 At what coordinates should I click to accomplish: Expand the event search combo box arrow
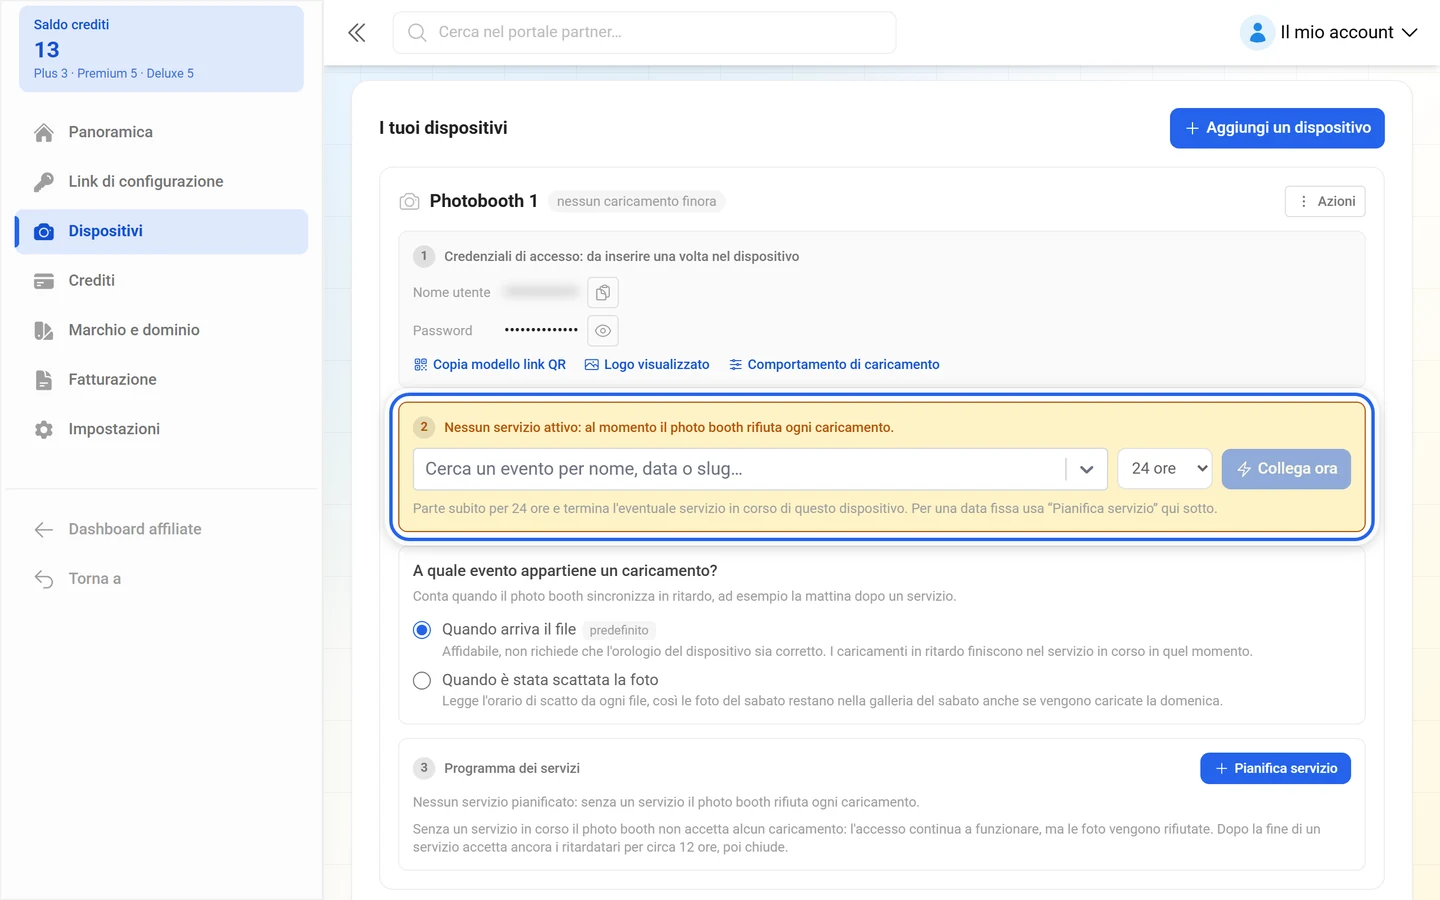point(1086,469)
